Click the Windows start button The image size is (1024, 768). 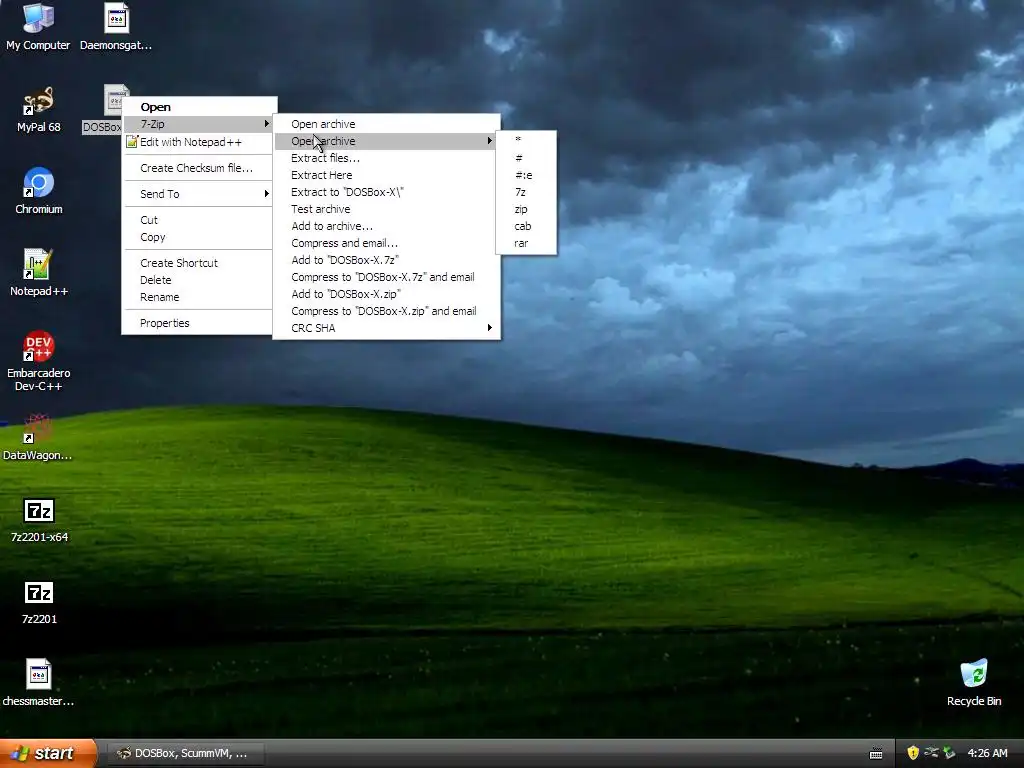click(48, 753)
